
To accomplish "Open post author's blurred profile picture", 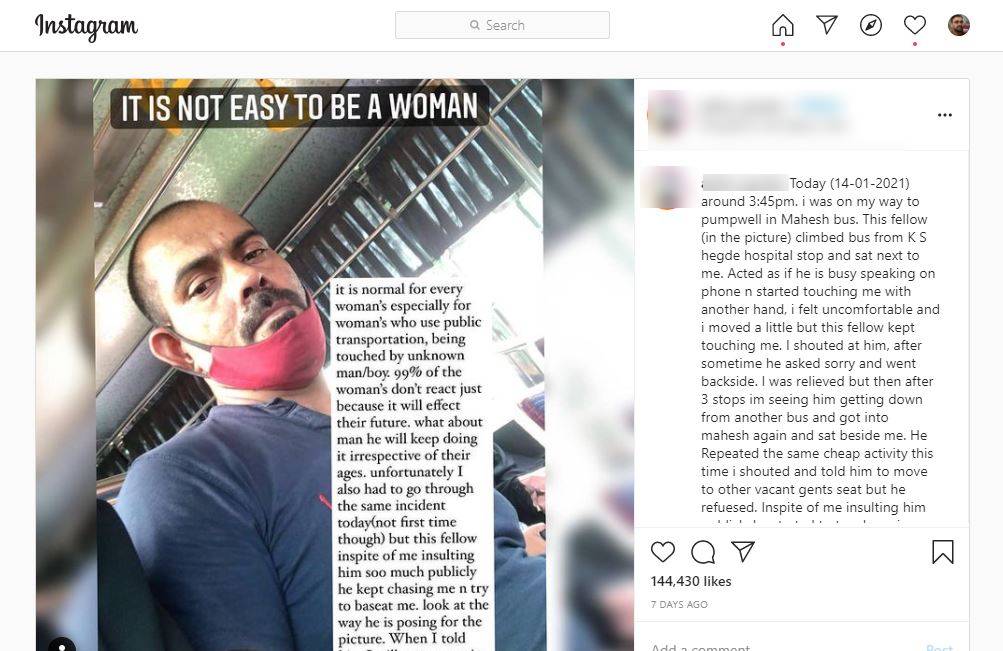I will (x=667, y=114).
